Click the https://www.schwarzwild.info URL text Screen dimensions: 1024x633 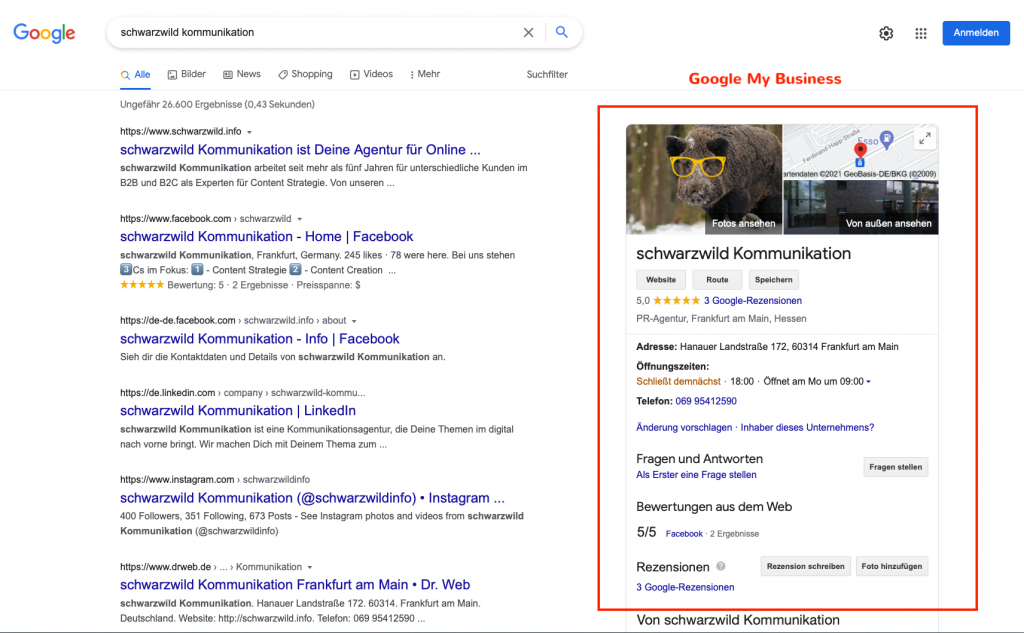[180, 131]
